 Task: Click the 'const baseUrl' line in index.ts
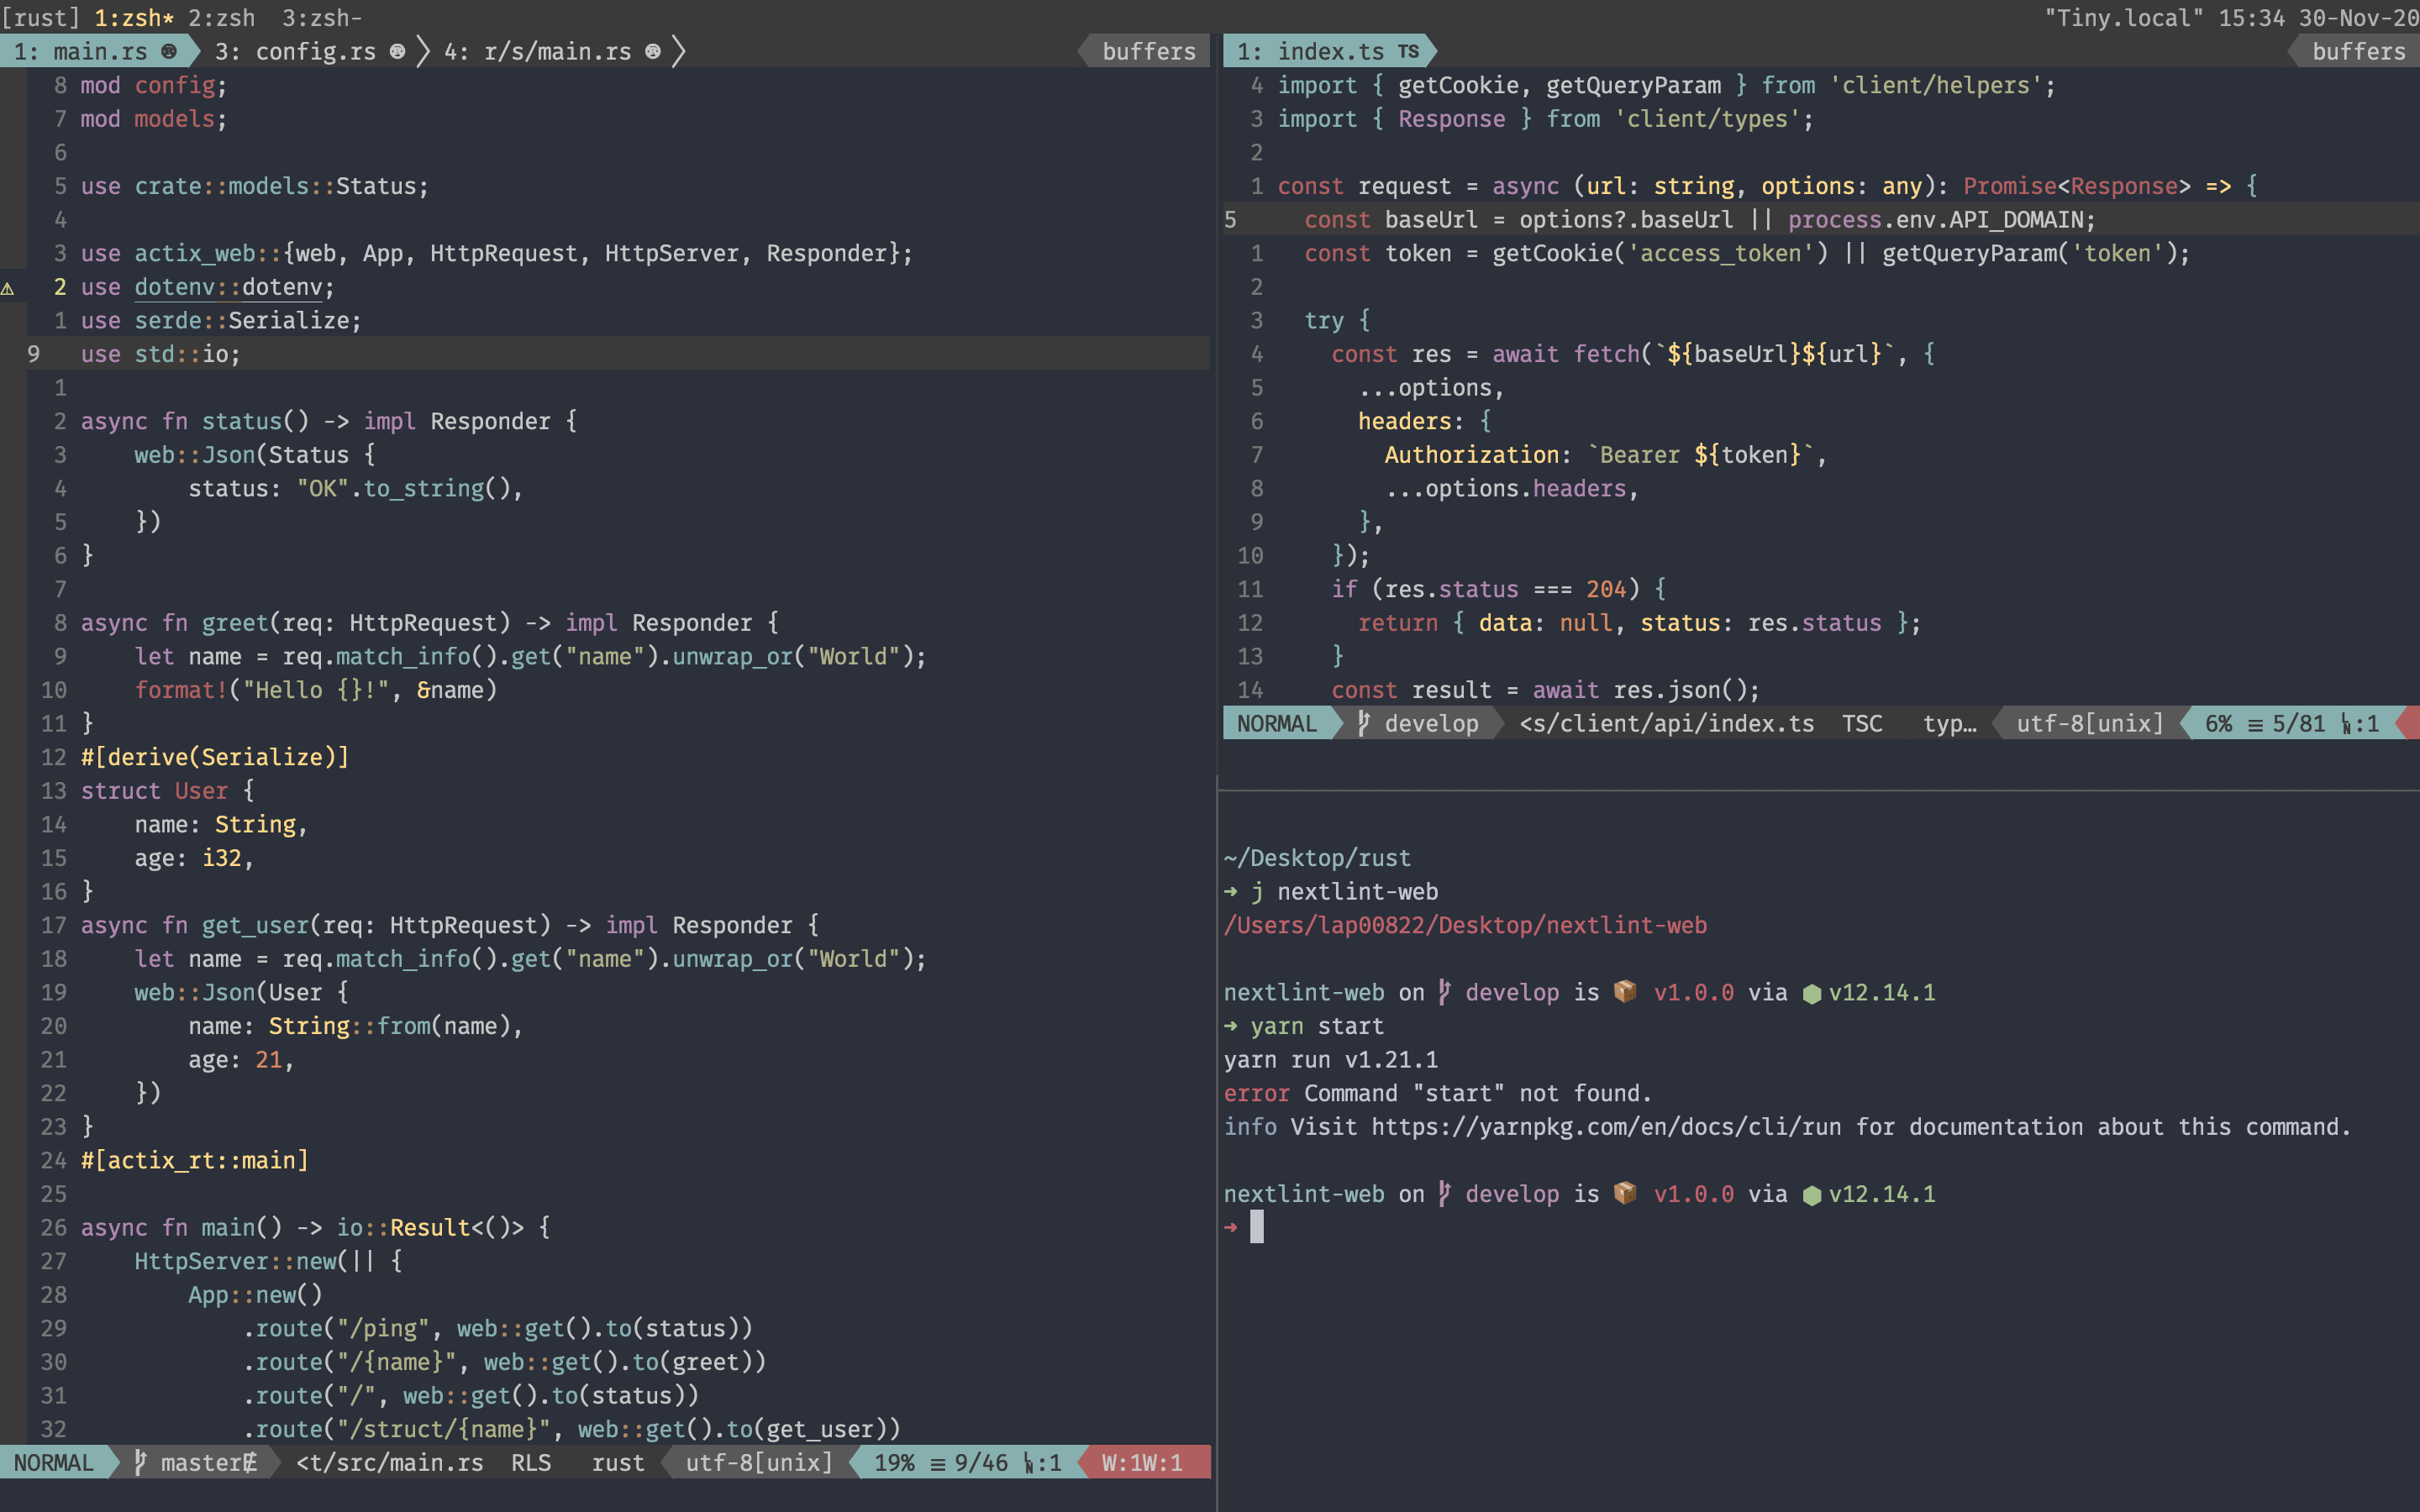pos(1821,219)
